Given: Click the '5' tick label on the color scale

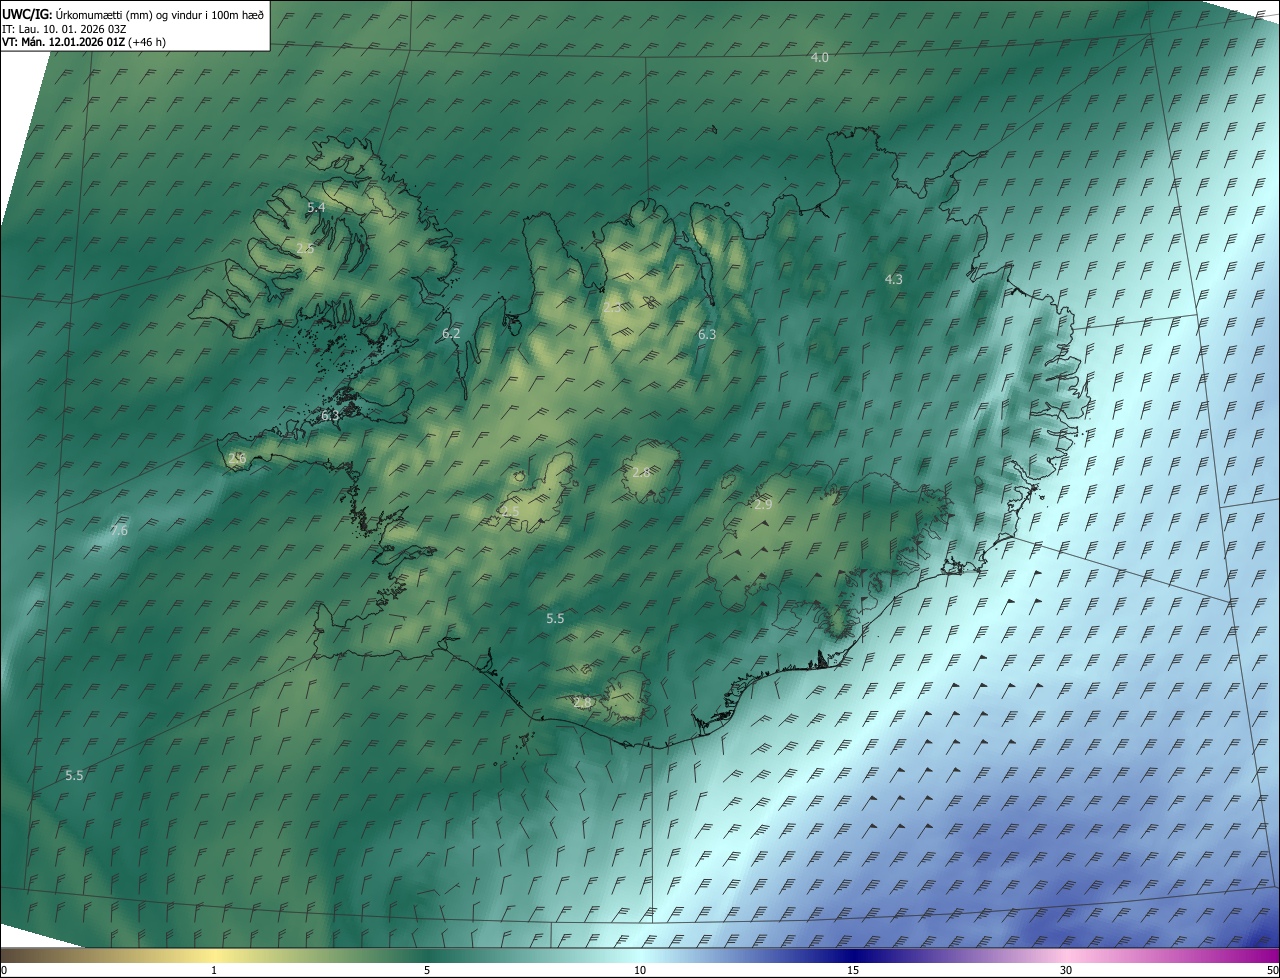Looking at the screenshot, I should click(427, 970).
